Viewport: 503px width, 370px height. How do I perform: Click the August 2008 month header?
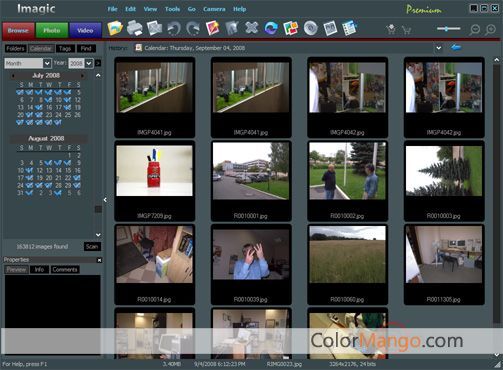pos(46,138)
